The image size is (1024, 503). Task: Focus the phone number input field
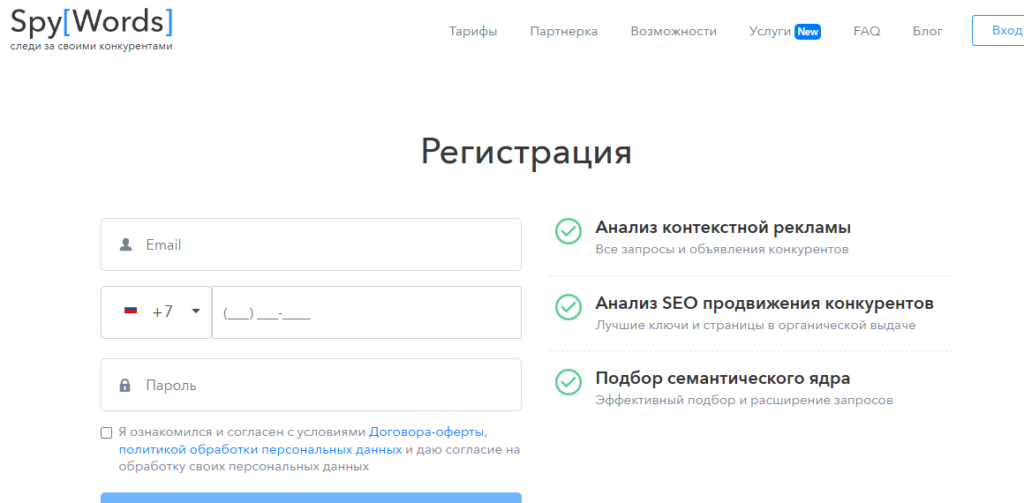(367, 312)
